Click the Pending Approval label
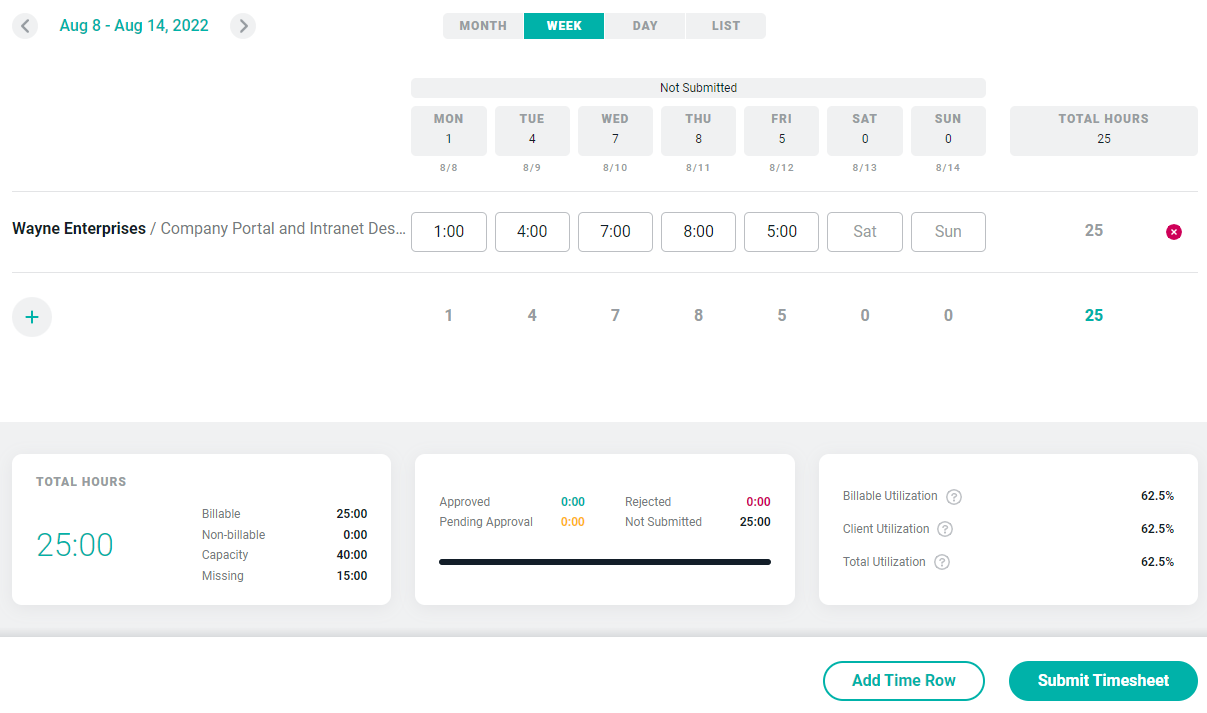Image resolution: width=1207 pixels, height=713 pixels. tap(486, 522)
